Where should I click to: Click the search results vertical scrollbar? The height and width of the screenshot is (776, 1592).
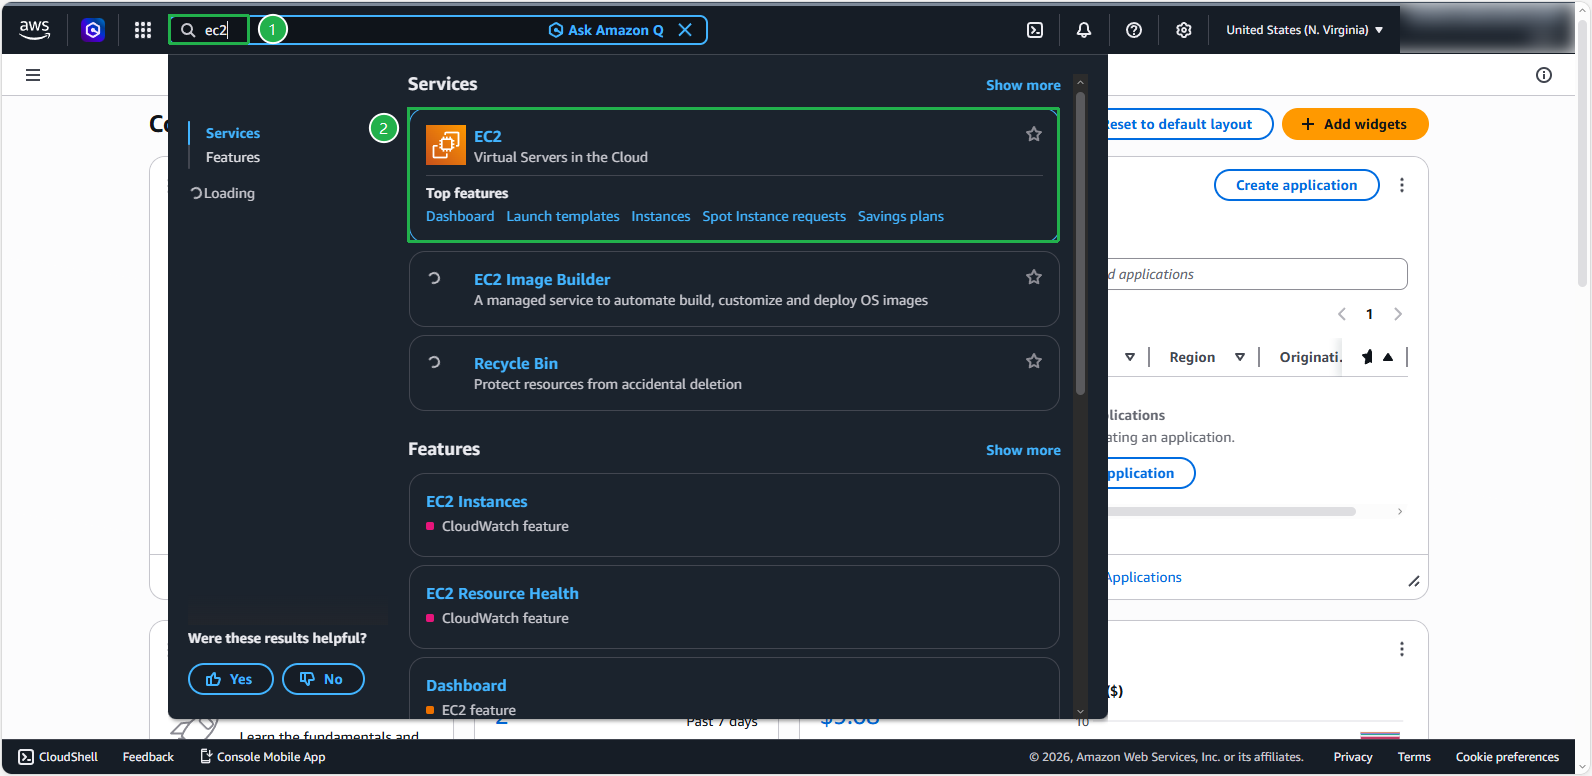1080,243
